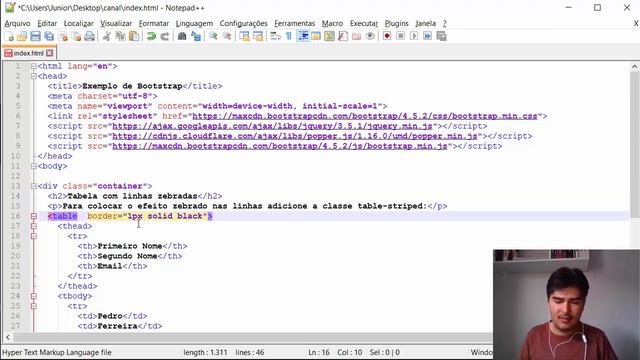Open the Function List icon
This screenshot has width=640, height=360.
[343, 36]
